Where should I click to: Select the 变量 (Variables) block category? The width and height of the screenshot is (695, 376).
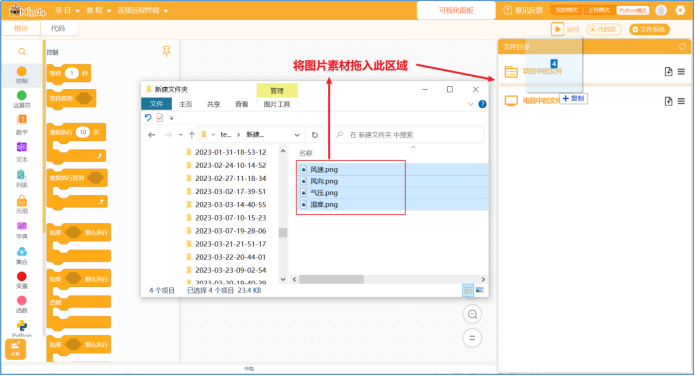(21, 280)
